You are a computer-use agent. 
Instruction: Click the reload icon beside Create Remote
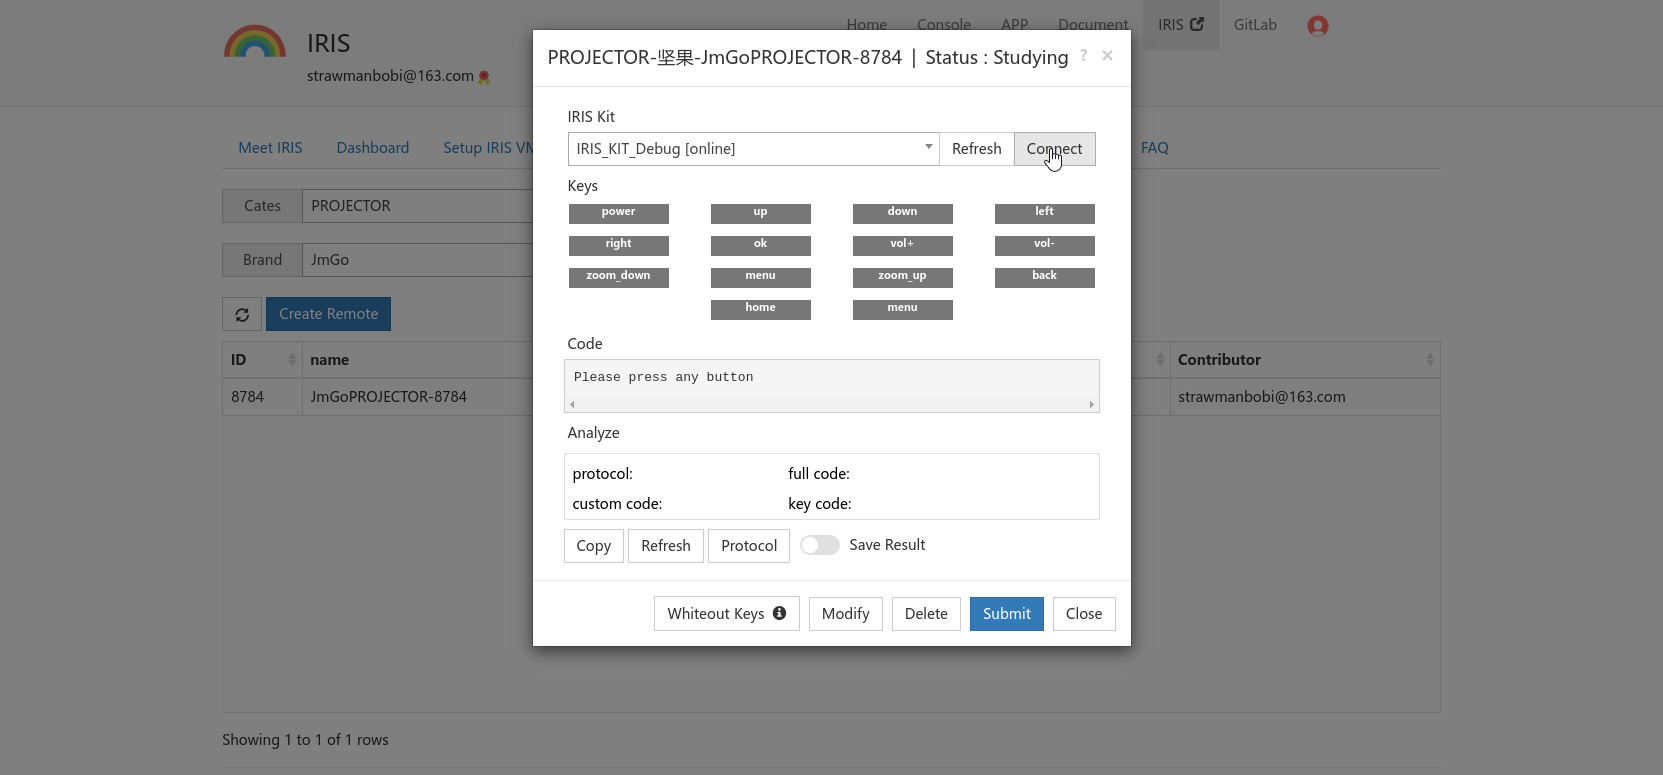[242, 314]
